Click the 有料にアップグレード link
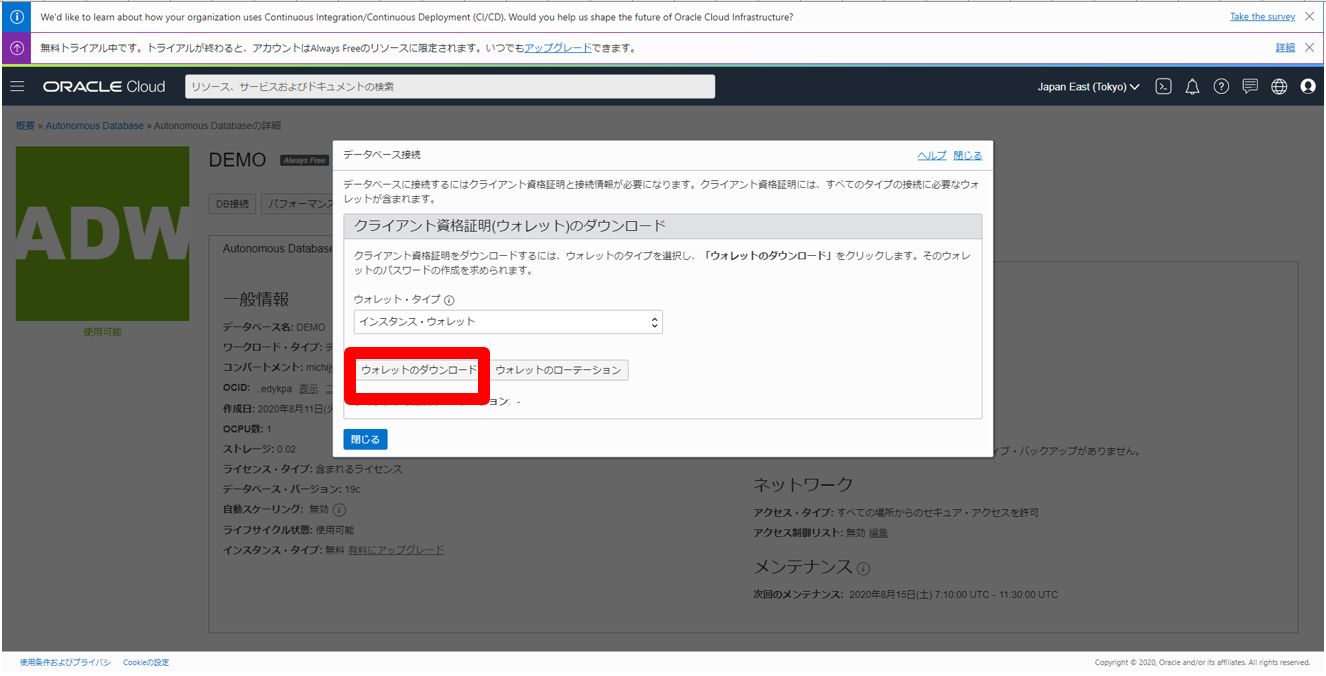 [396, 550]
